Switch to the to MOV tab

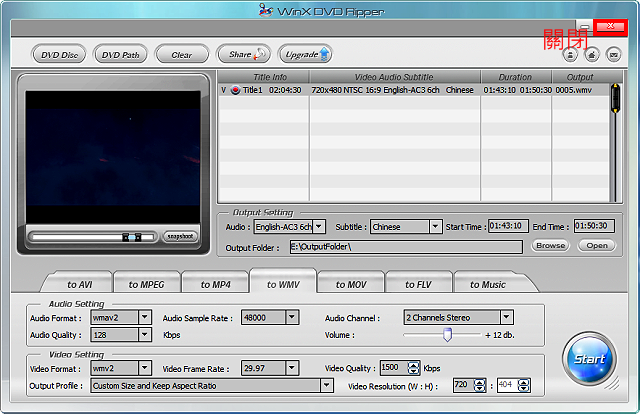pyautogui.click(x=351, y=284)
